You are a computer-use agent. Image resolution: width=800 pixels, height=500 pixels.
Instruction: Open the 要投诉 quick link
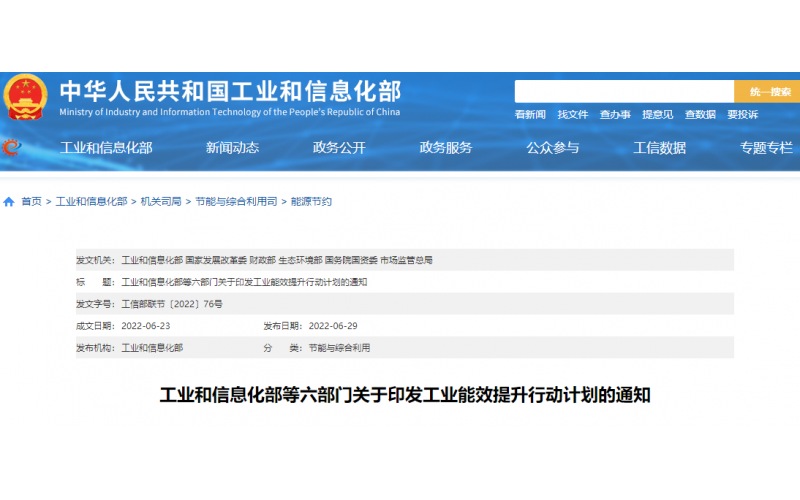click(x=742, y=115)
